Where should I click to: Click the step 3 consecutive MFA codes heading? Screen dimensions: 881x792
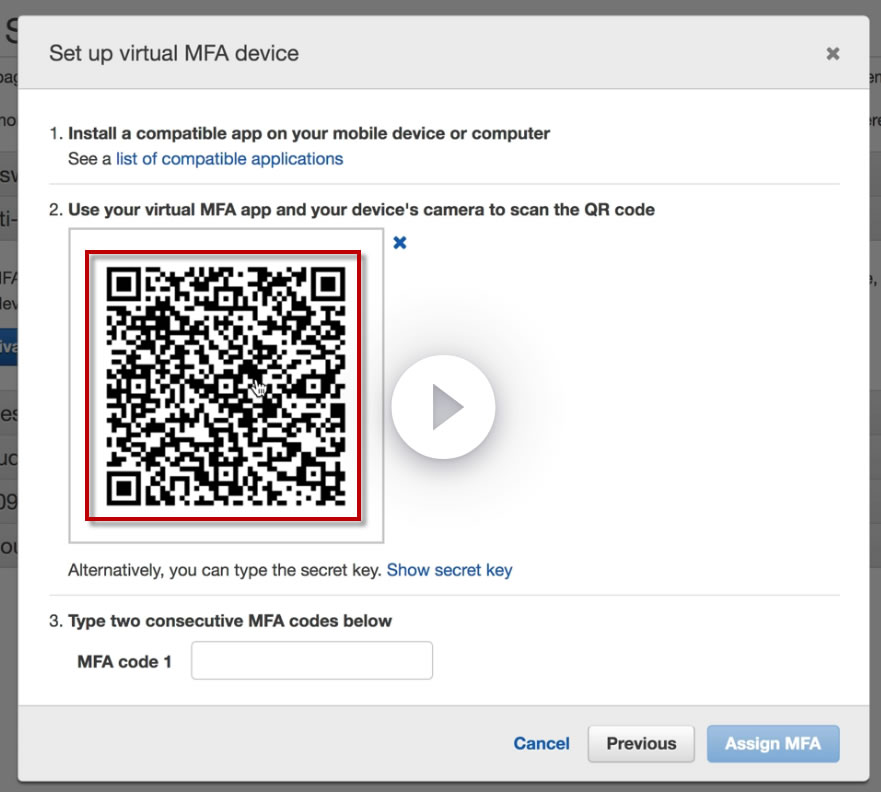(x=229, y=621)
